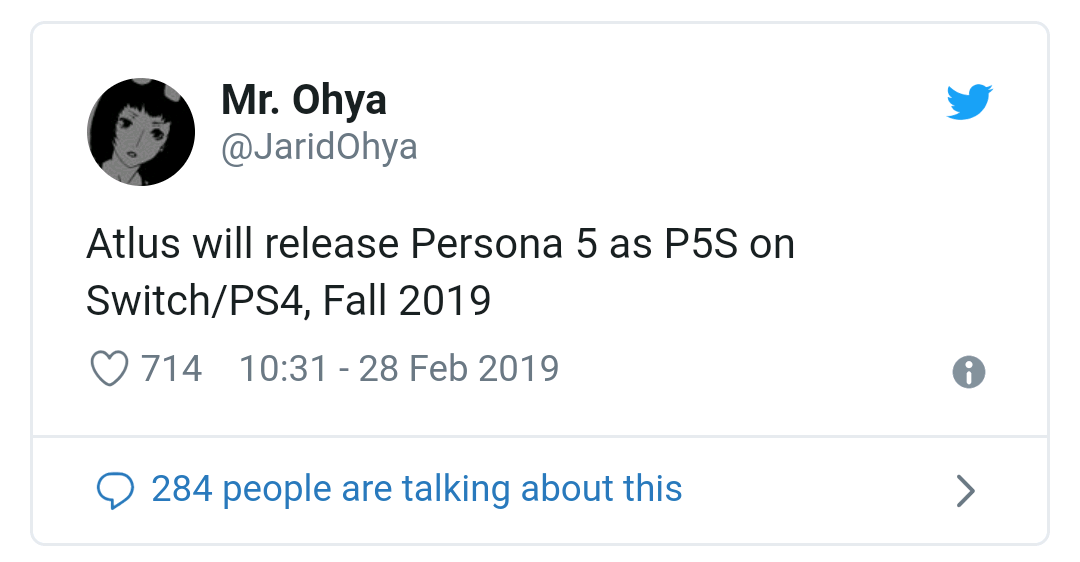Click the speech bubble reply icon
The width and height of the screenshot is (1080, 562).
pos(115,490)
